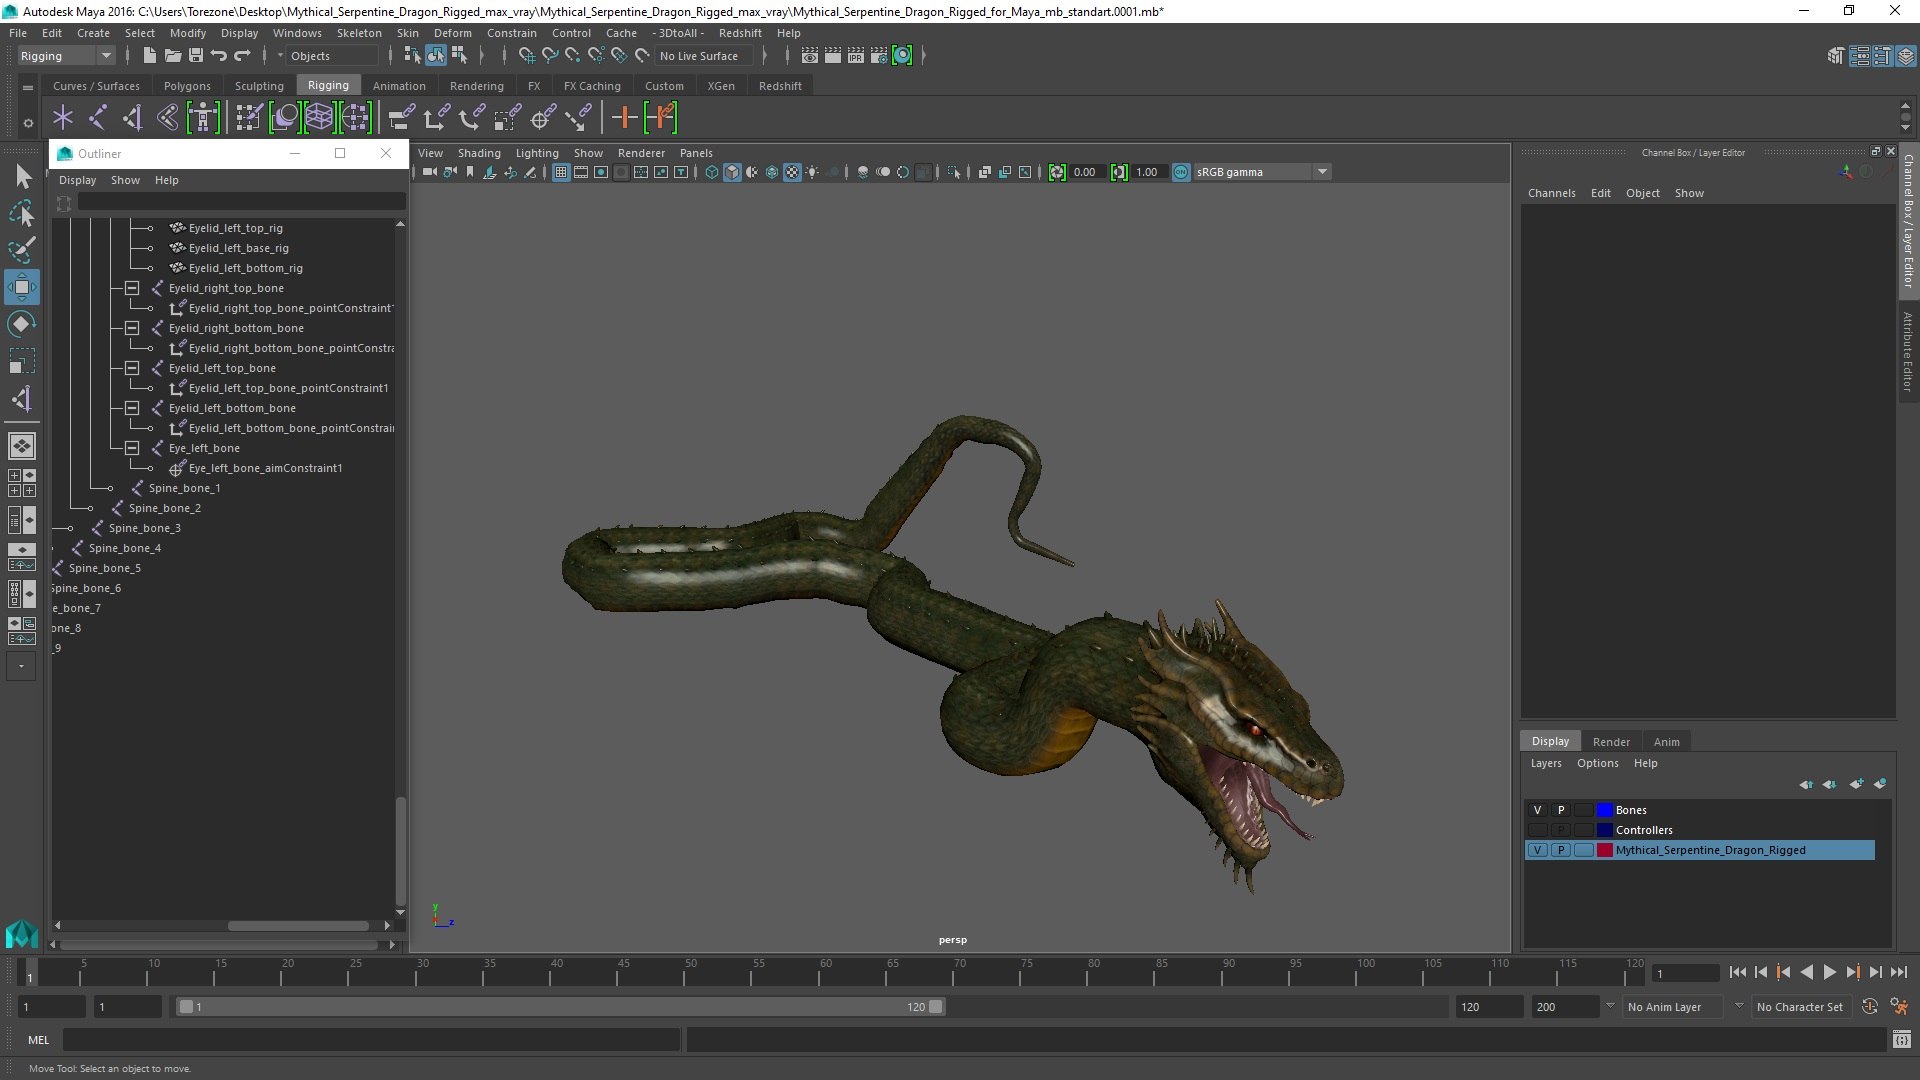Open Outliner Display menu
The image size is (1920, 1080).
(x=77, y=180)
